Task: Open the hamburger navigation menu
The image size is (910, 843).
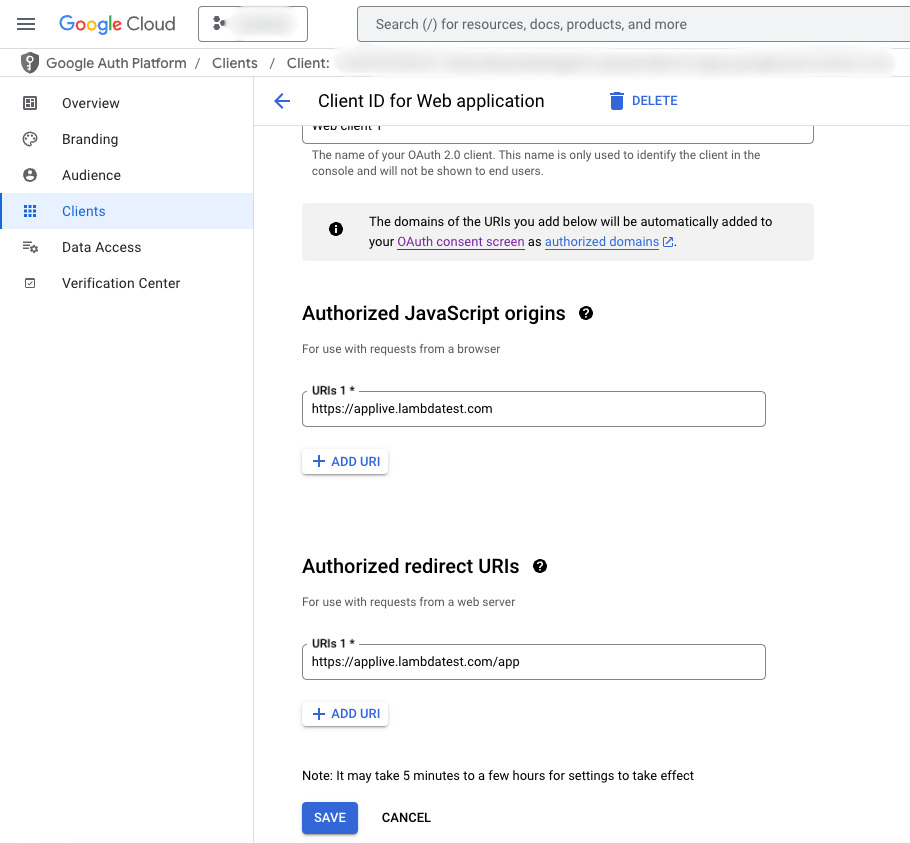Action: [26, 24]
